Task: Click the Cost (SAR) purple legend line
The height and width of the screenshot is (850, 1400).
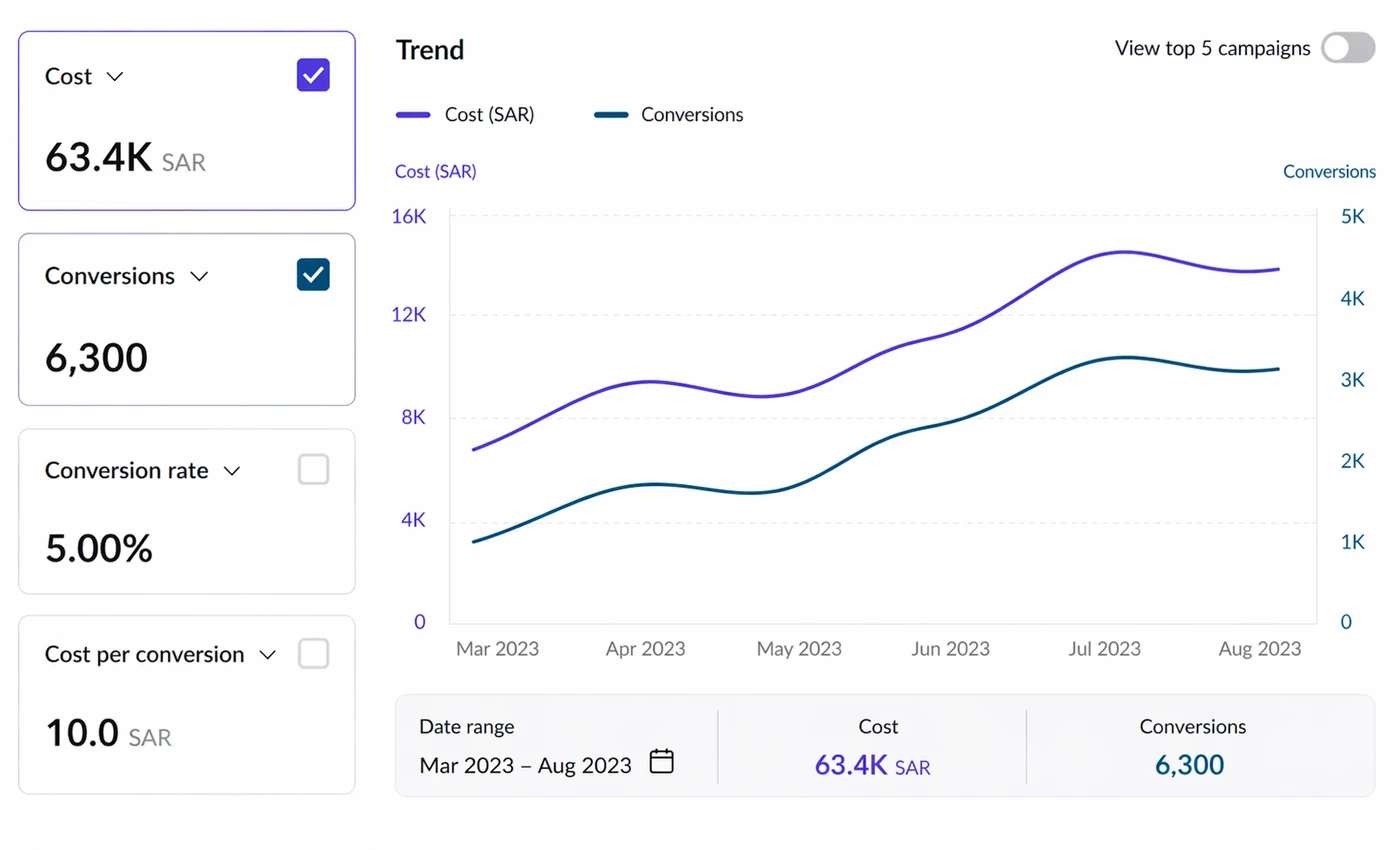Action: pos(413,115)
